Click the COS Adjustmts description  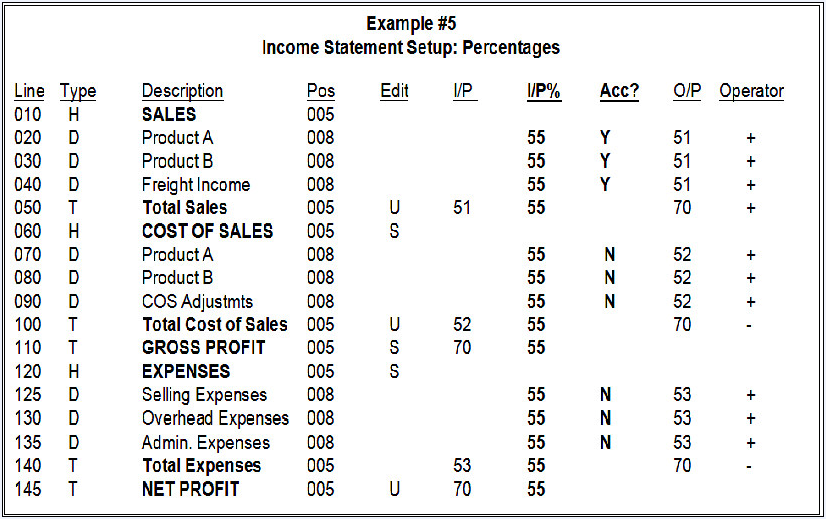(197, 301)
